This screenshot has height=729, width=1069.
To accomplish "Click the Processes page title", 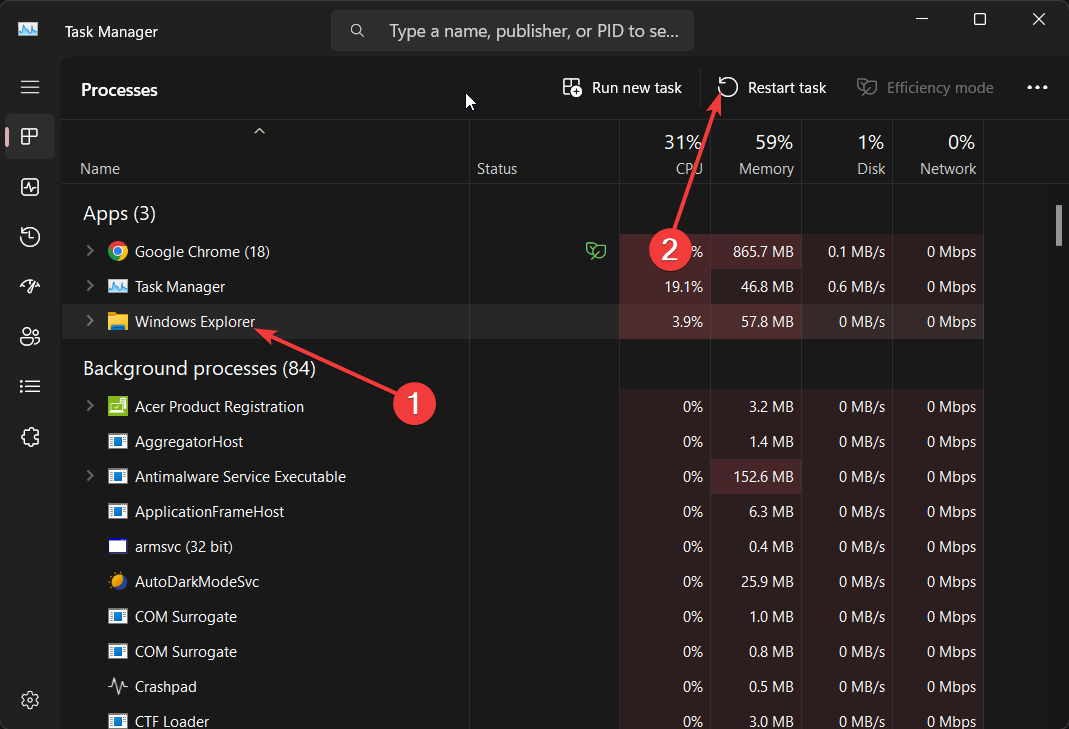I will [119, 90].
